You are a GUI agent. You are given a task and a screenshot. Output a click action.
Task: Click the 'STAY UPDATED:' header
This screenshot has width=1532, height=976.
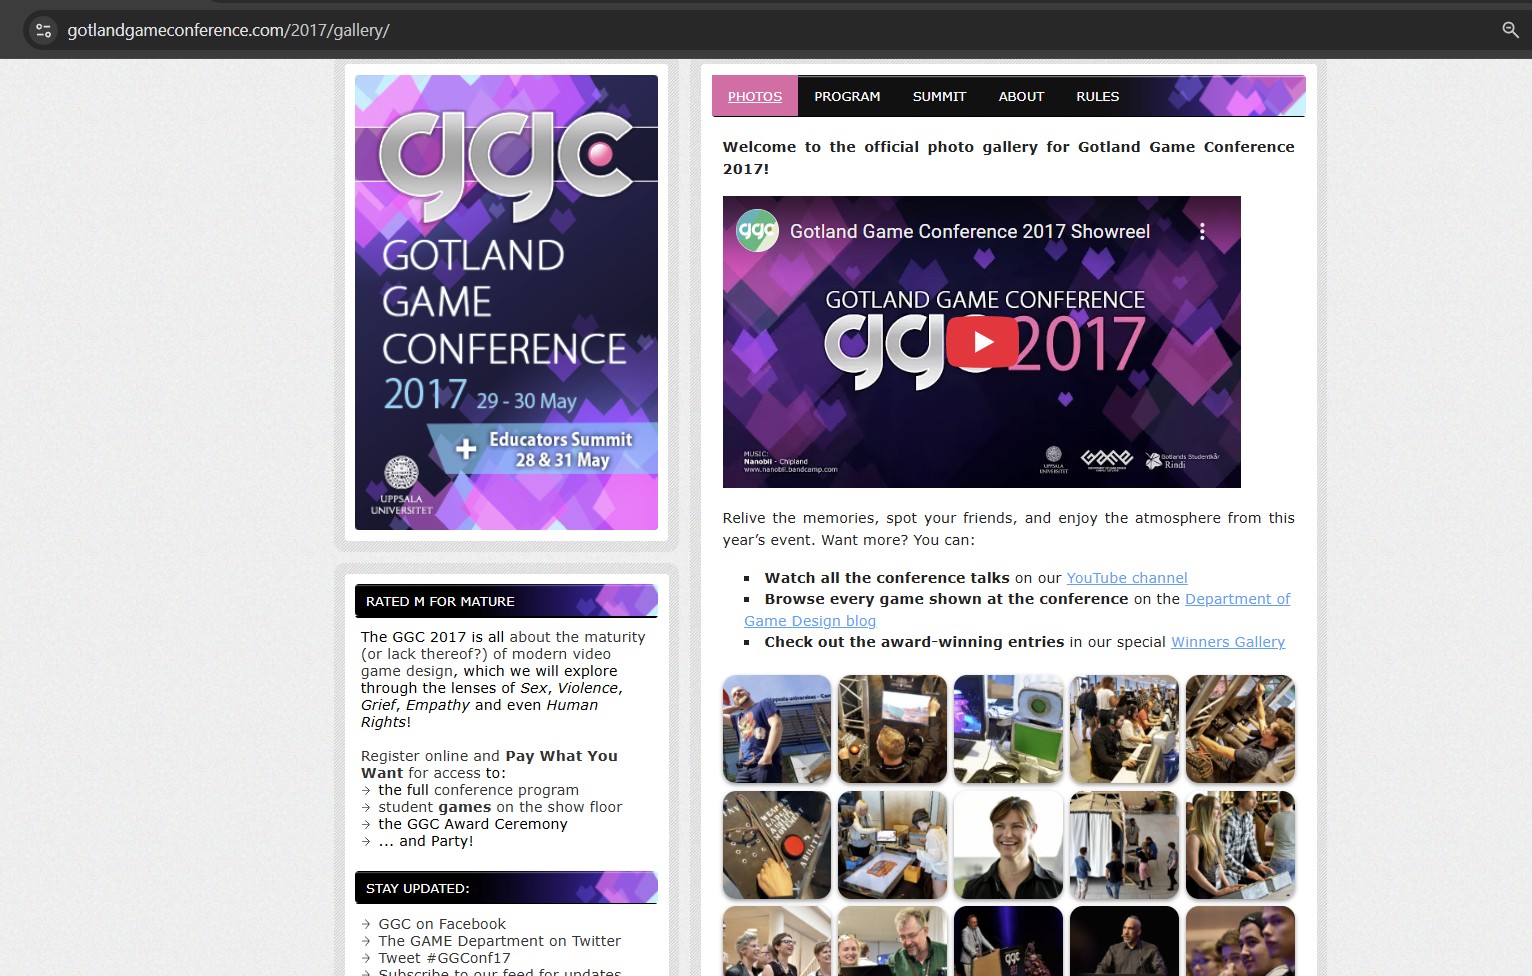point(506,888)
